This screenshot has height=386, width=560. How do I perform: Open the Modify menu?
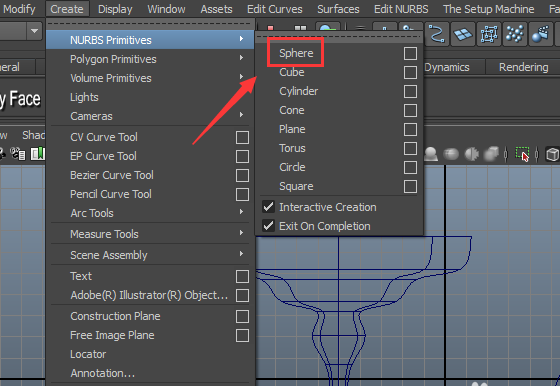(19, 9)
